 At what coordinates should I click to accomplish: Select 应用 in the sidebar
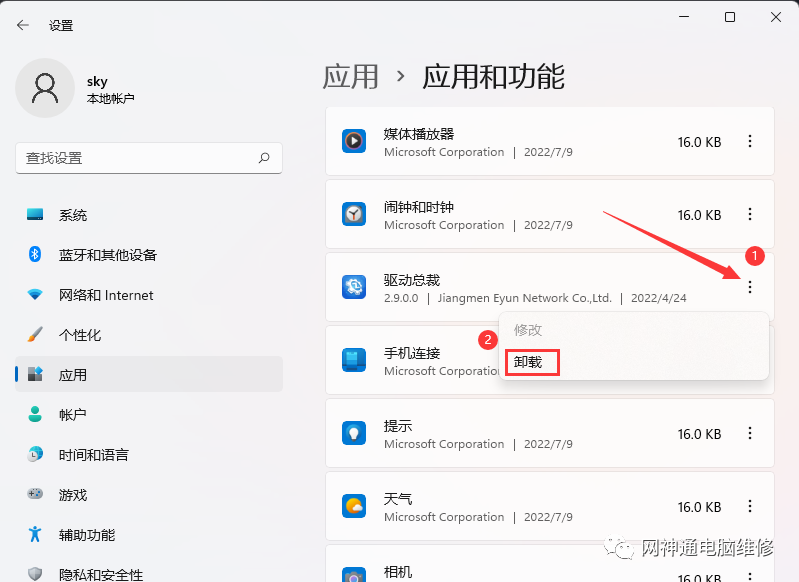(149, 374)
